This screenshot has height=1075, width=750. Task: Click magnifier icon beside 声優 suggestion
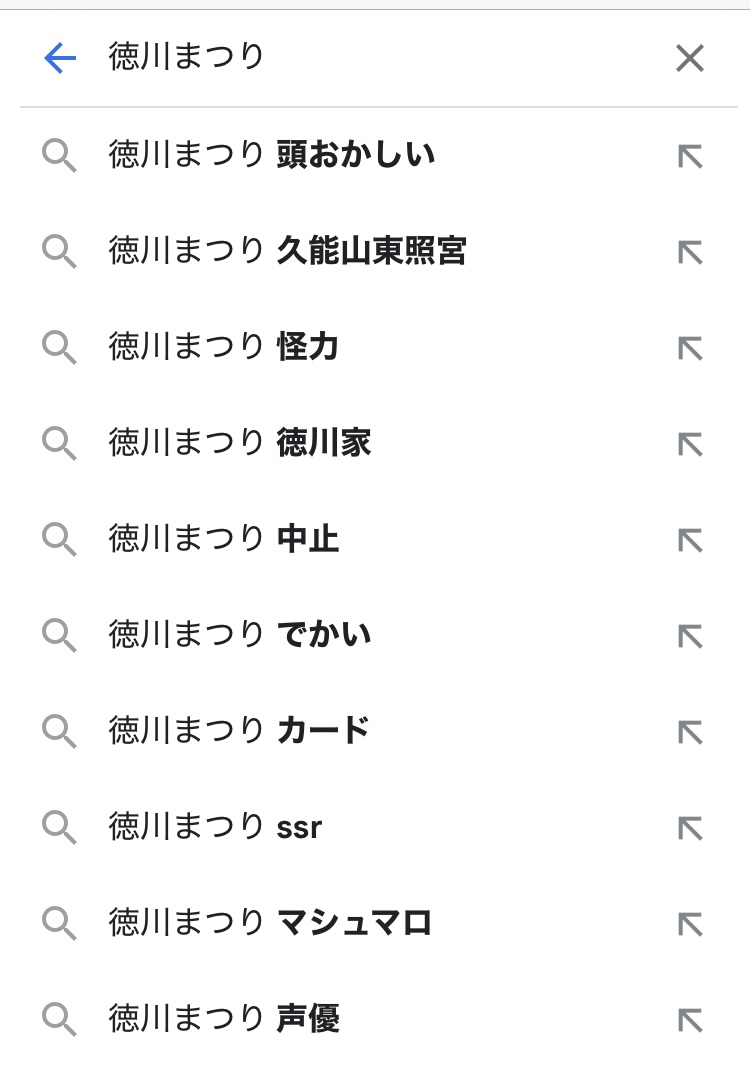(x=59, y=1020)
